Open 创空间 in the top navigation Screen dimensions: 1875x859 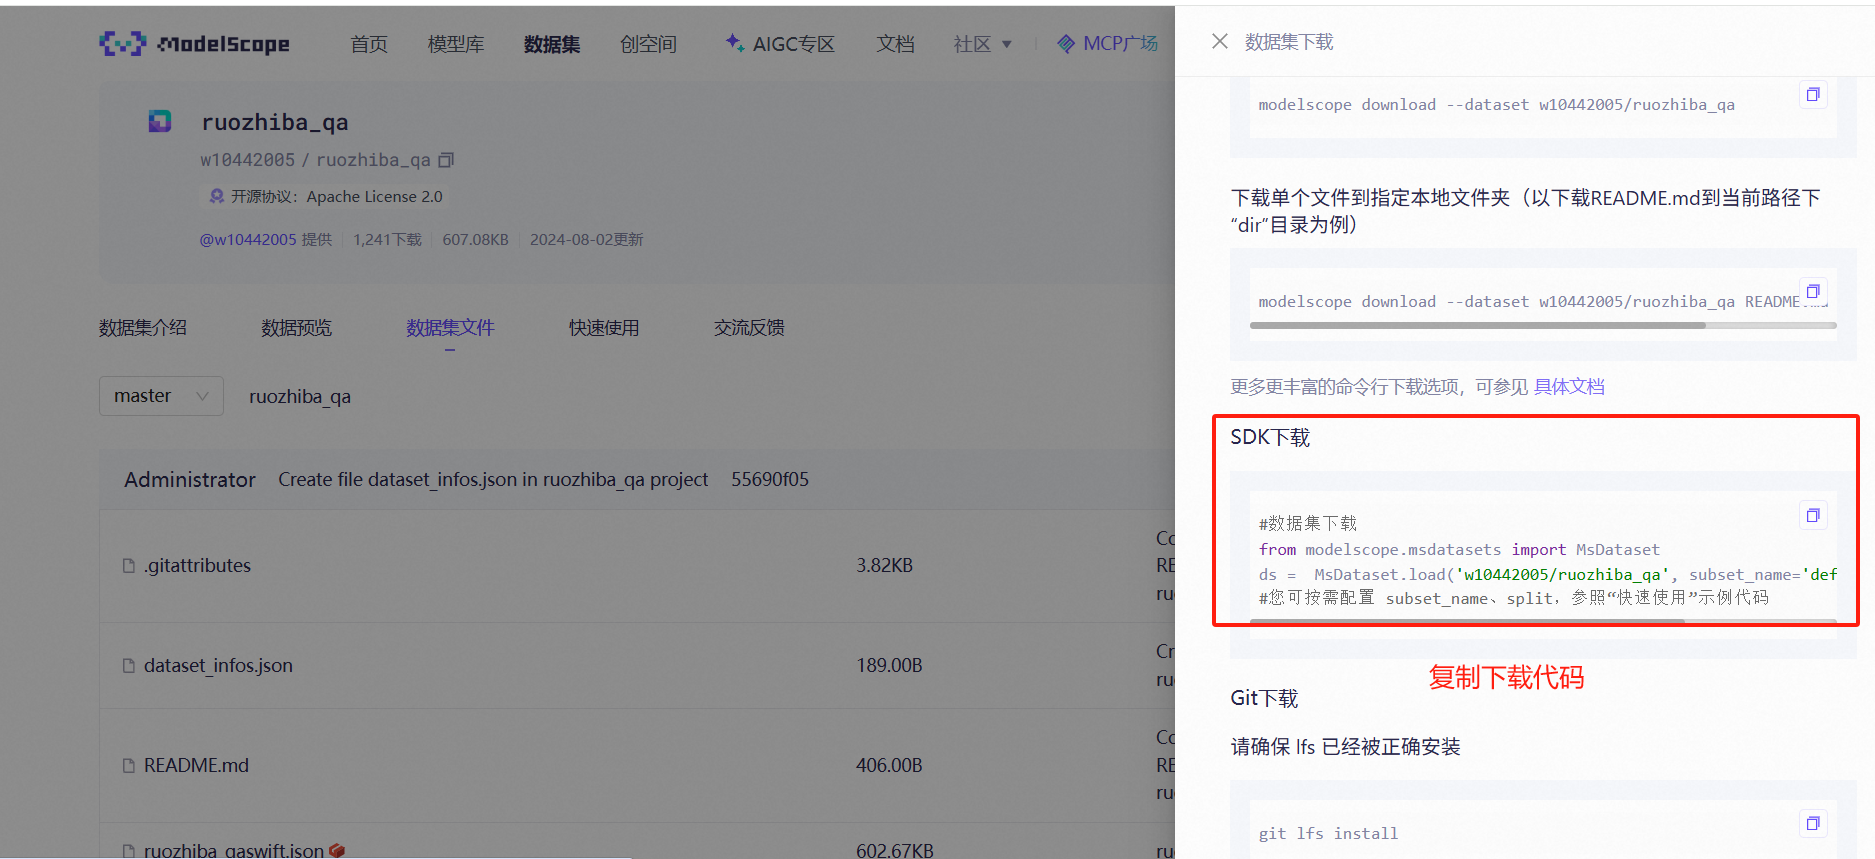648,44
